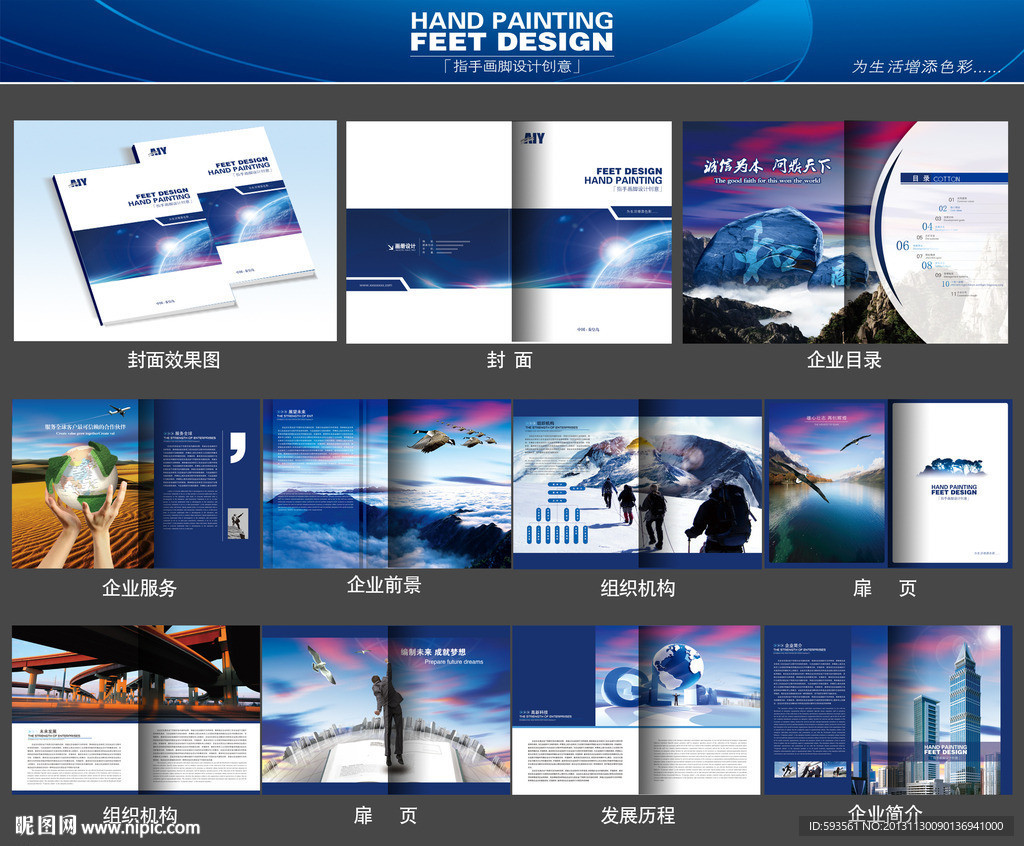The height and width of the screenshot is (846, 1024).
Task: Click 扉页 caption below the eagle spread
Action: (885, 588)
